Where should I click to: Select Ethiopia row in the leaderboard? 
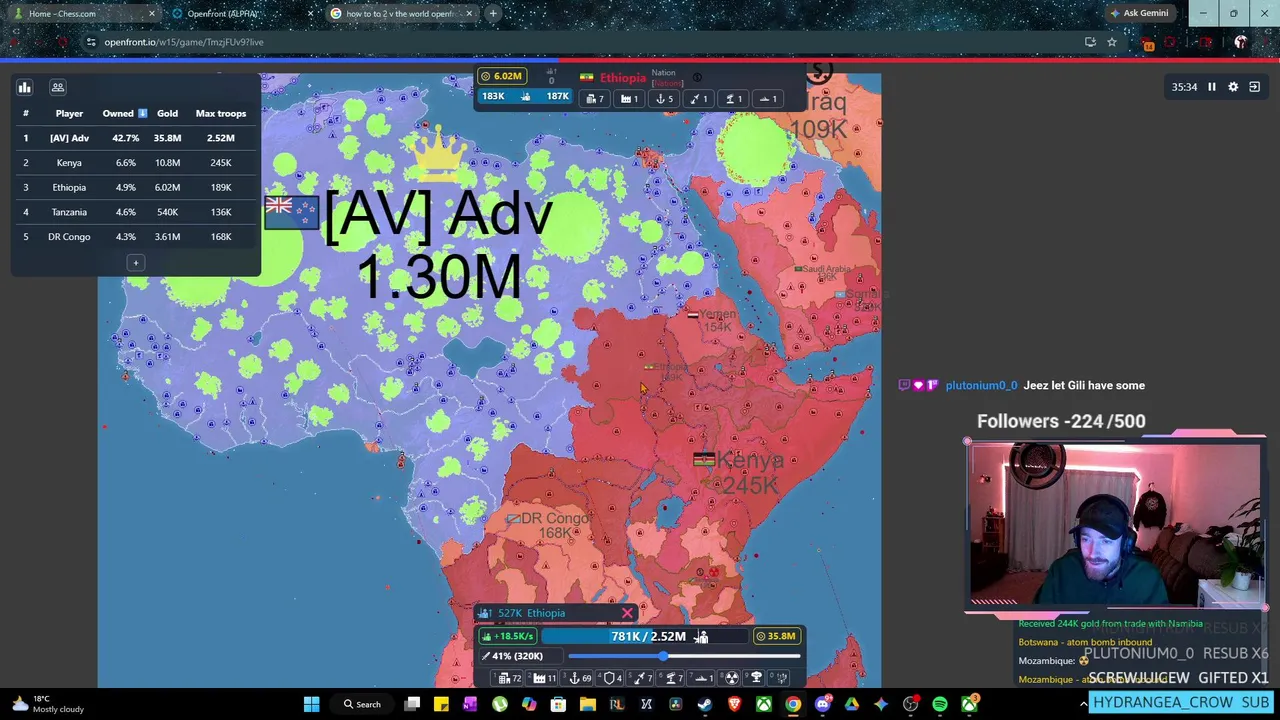(x=135, y=187)
